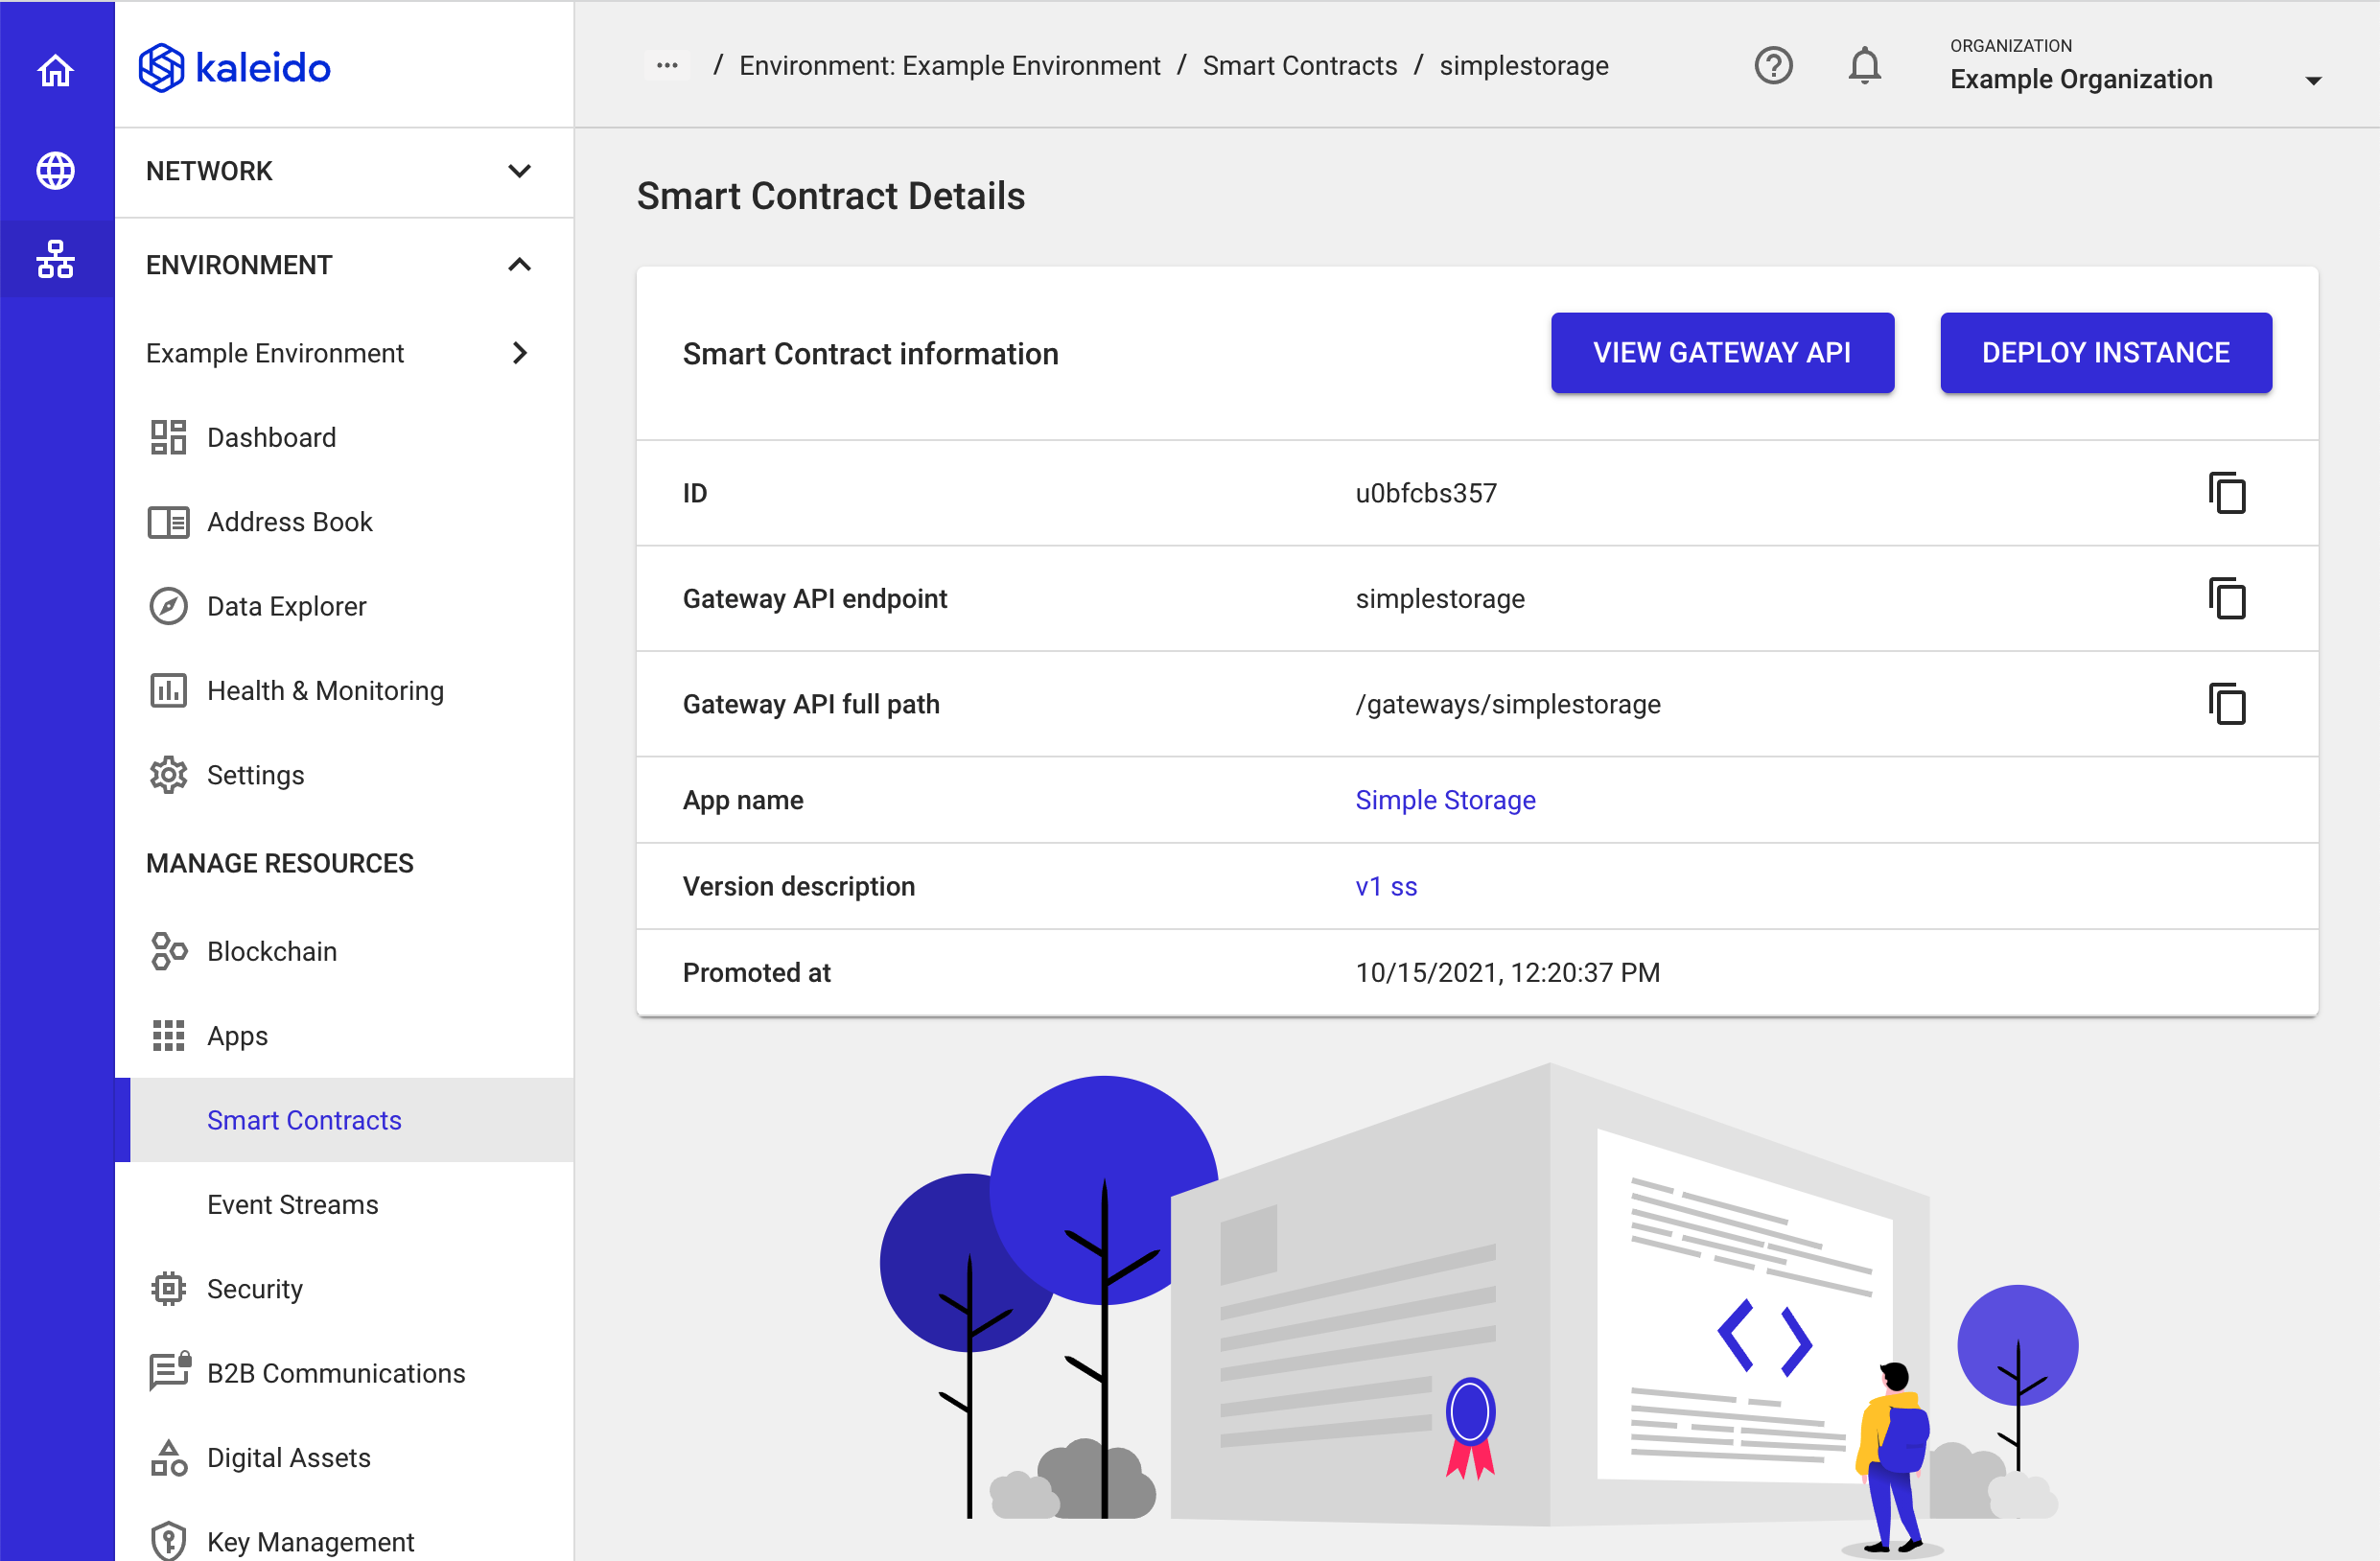Click the VIEW GATEWAY API button
The width and height of the screenshot is (2380, 1561).
[1719, 352]
